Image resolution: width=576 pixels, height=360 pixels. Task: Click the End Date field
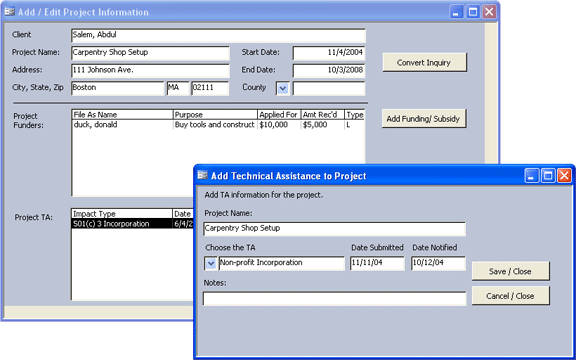[x=329, y=70]
